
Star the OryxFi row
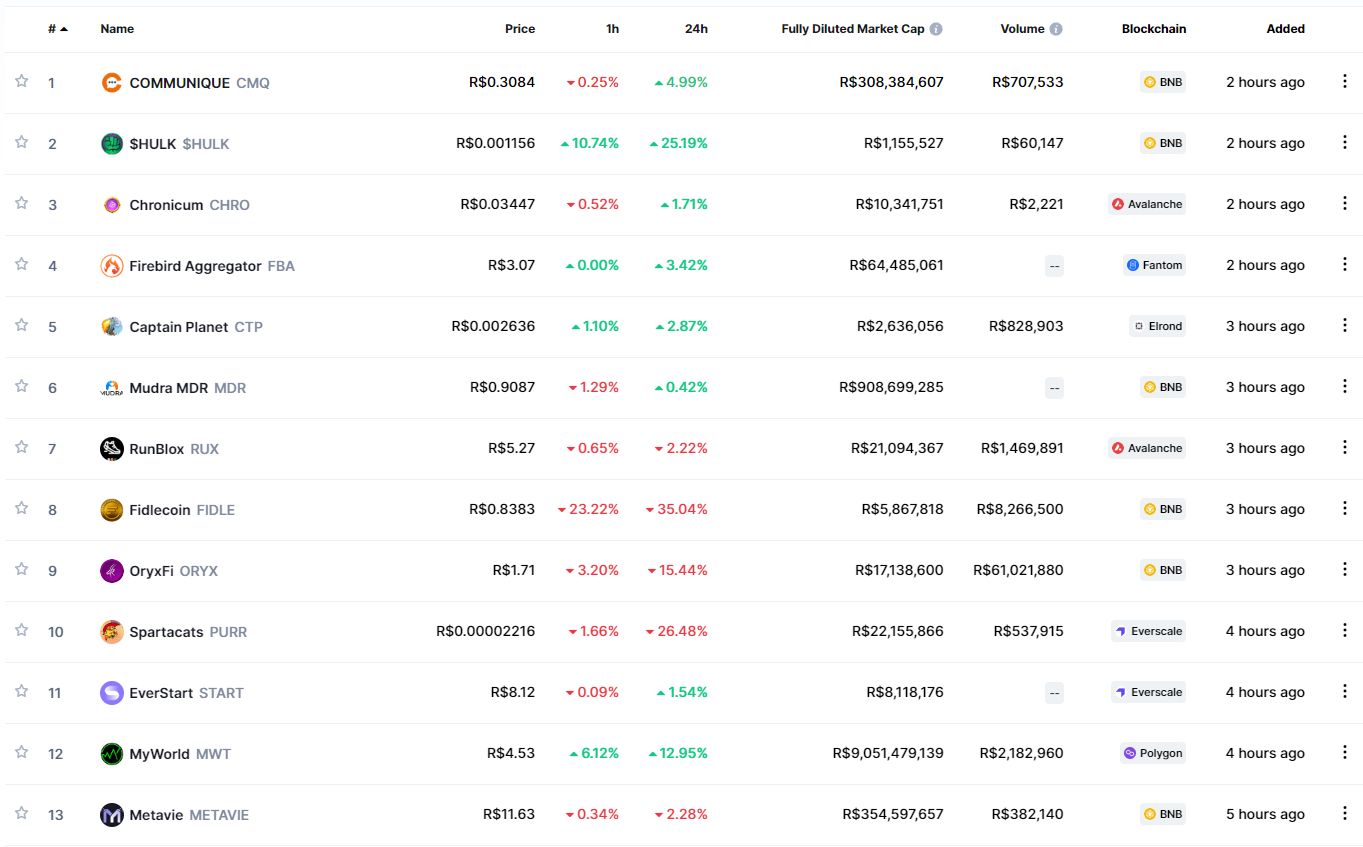click(x=21, y=569)
